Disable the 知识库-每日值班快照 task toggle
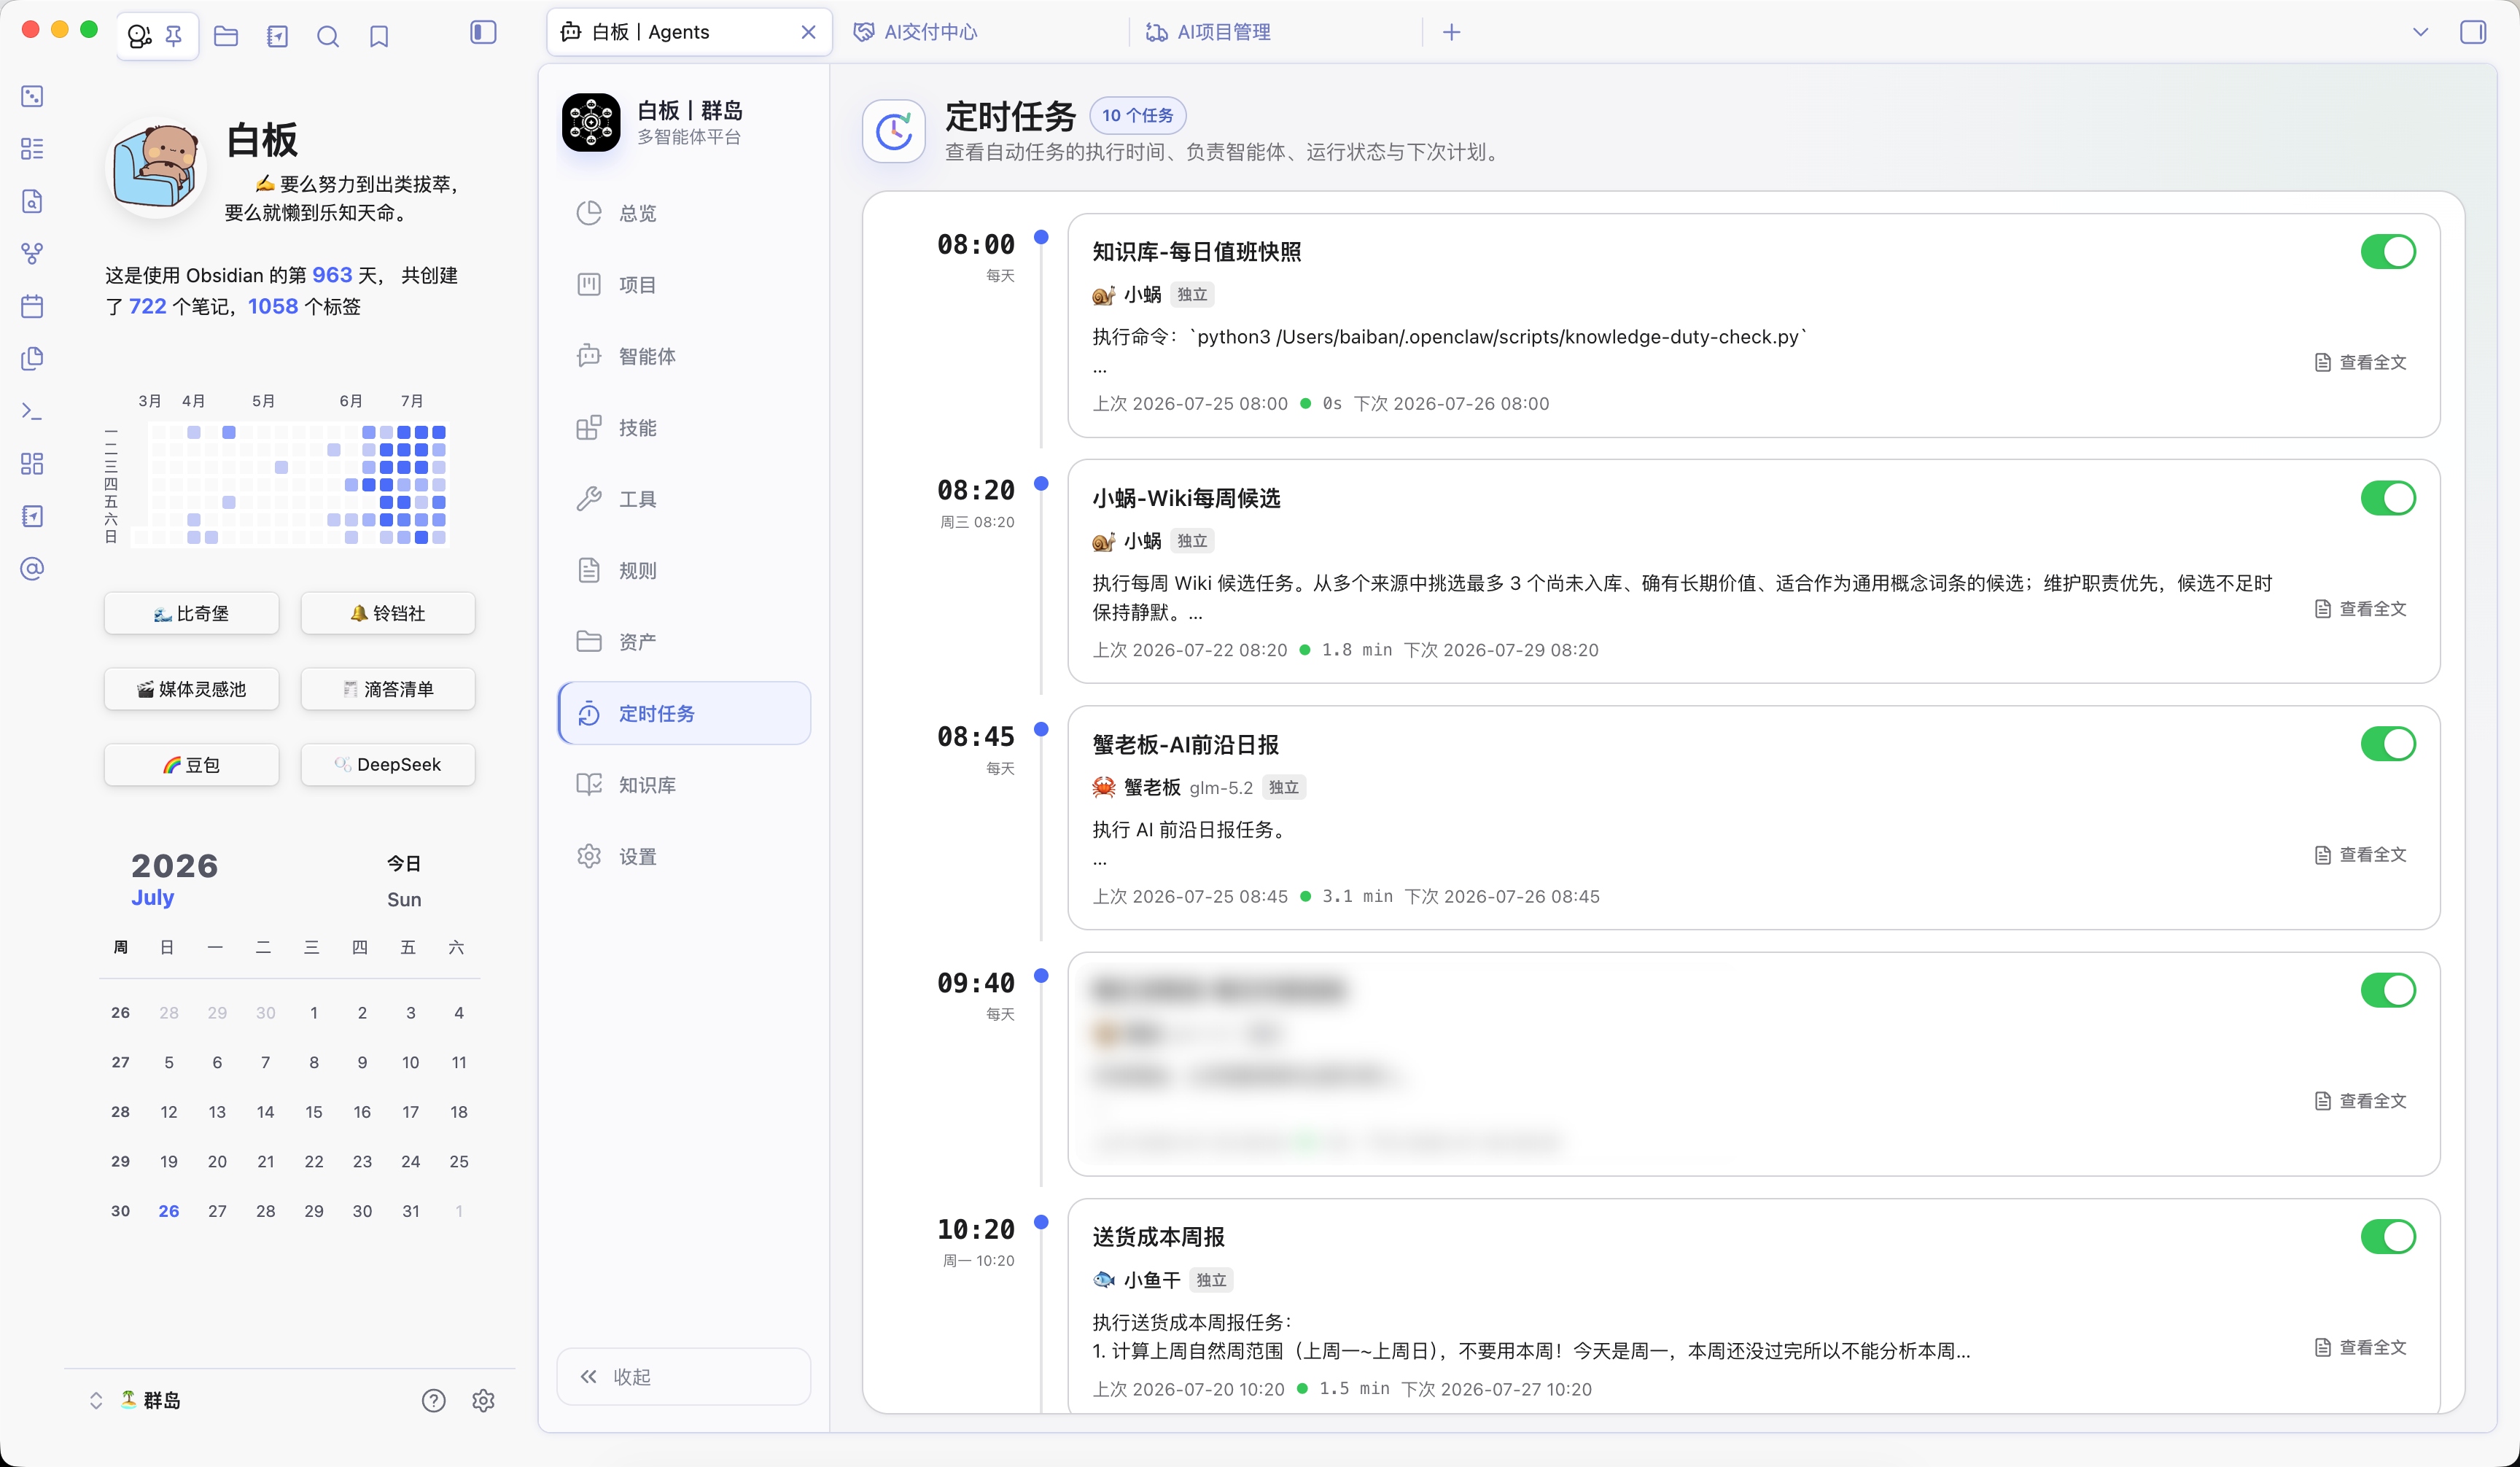This screenshot has height=1467, width=2520. click(x=2388, y=252)
